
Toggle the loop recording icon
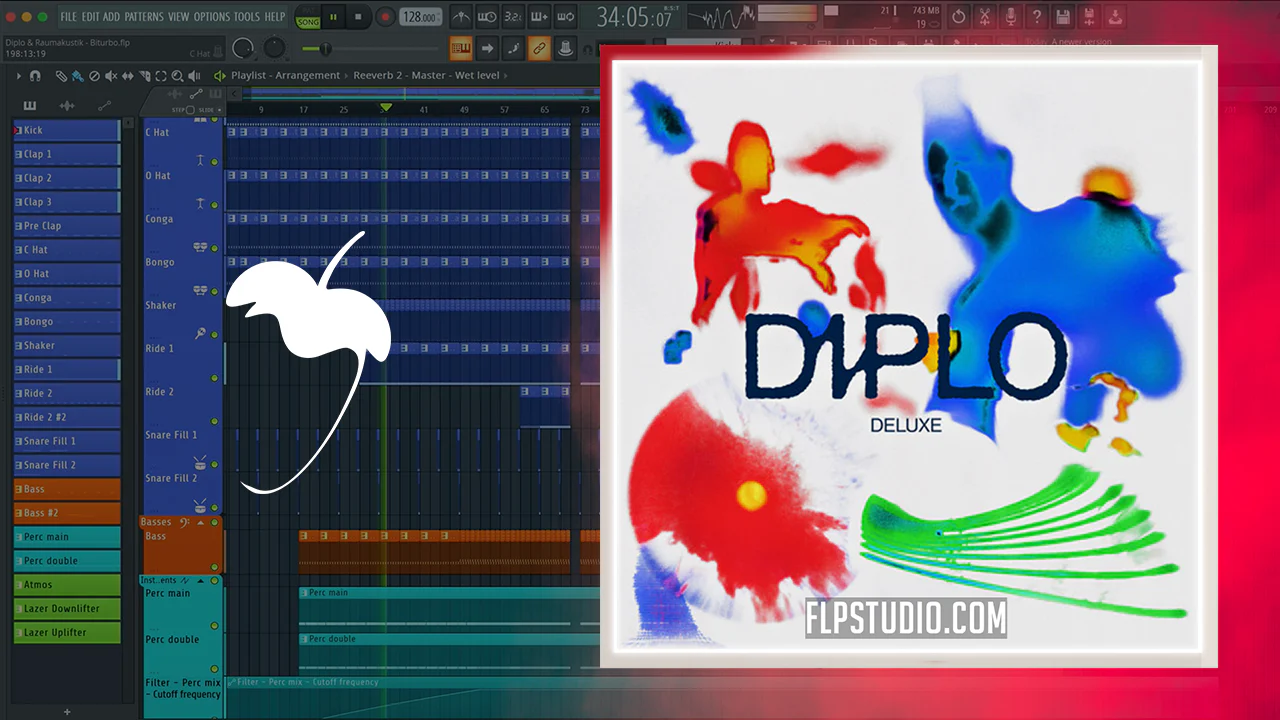point(565,17)
